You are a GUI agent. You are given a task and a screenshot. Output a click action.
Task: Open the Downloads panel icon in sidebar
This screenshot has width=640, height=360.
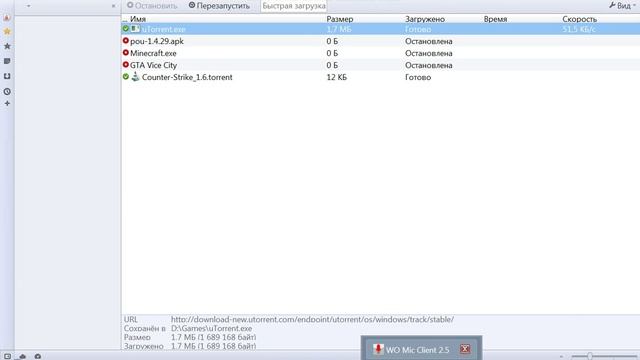[x=7, y=76]
